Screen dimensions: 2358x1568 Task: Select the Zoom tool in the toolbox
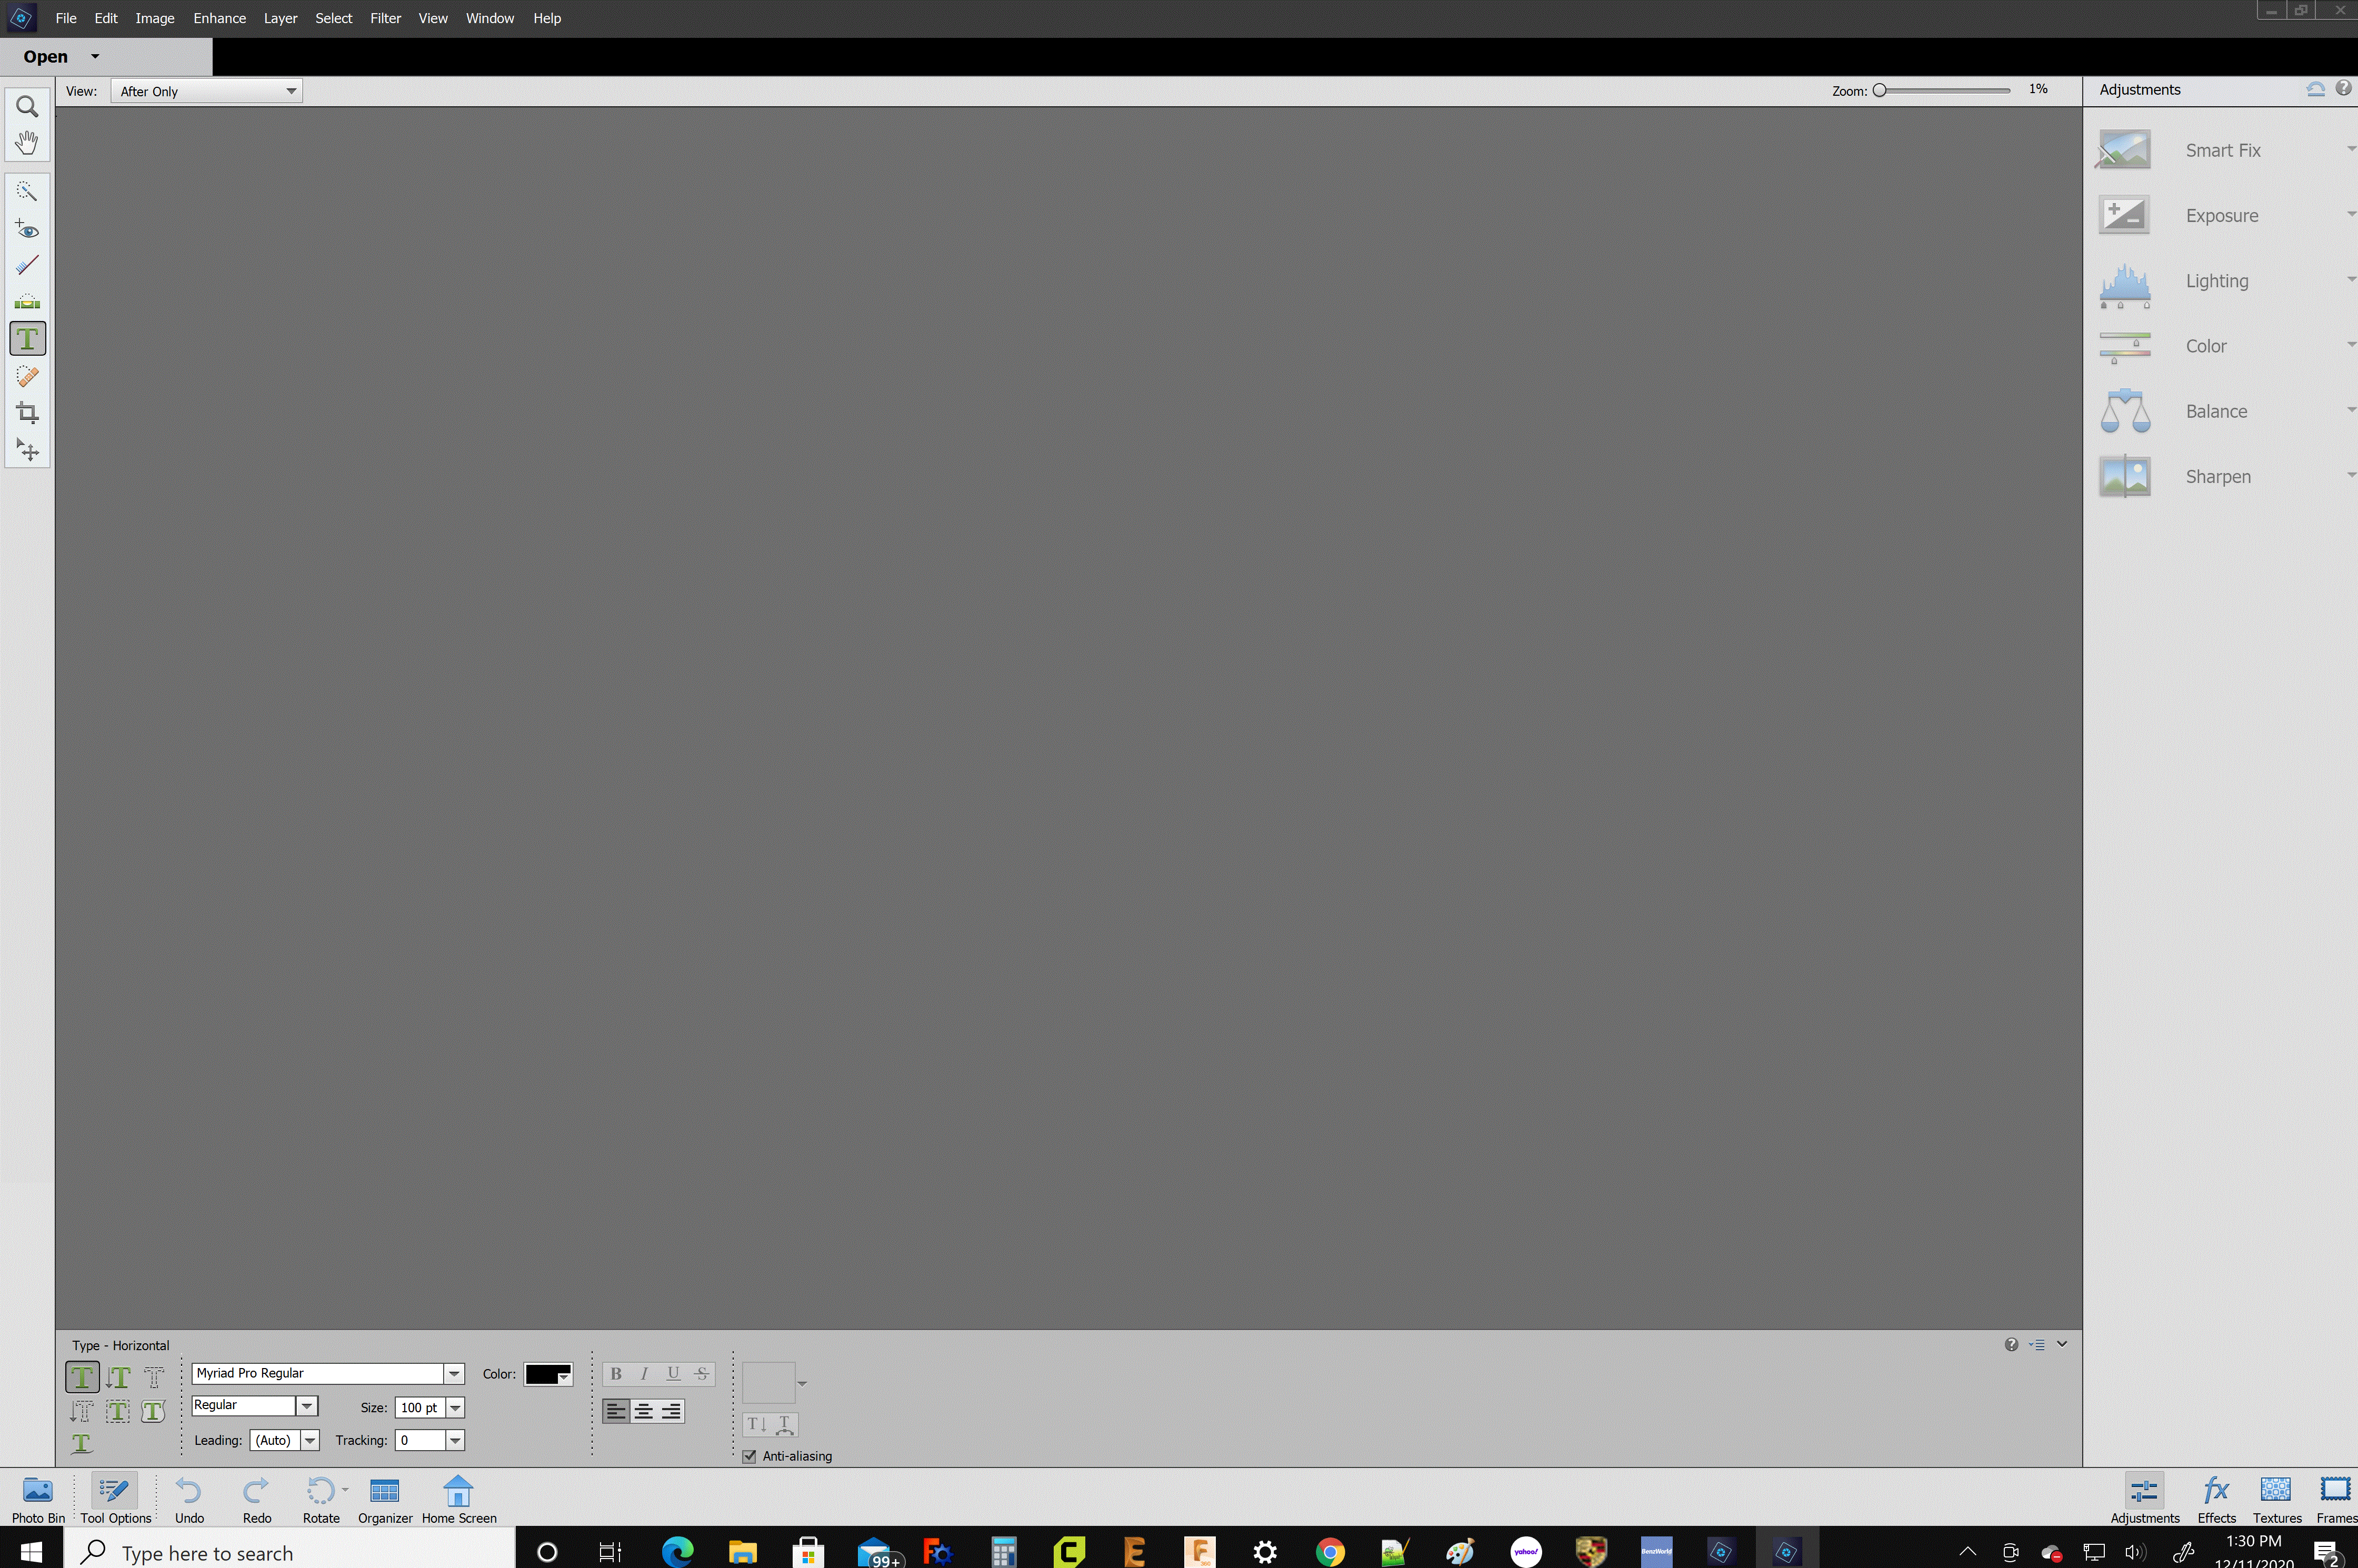pyautogui.click(x=27, y=106)
